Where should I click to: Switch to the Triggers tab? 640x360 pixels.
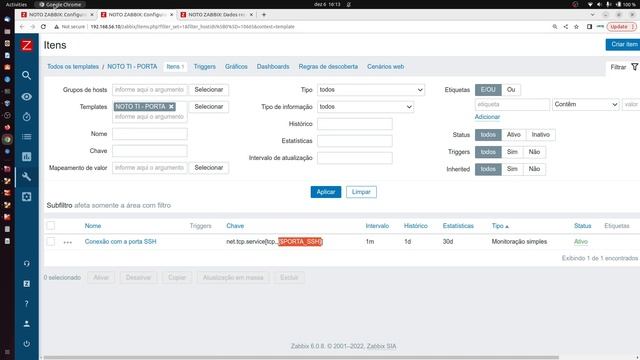click(x=204, y=67)
